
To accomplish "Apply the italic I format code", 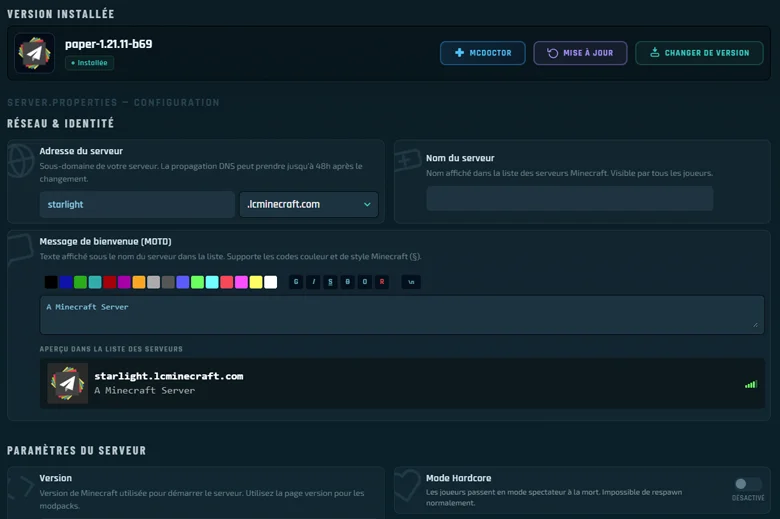I will 313,282.
